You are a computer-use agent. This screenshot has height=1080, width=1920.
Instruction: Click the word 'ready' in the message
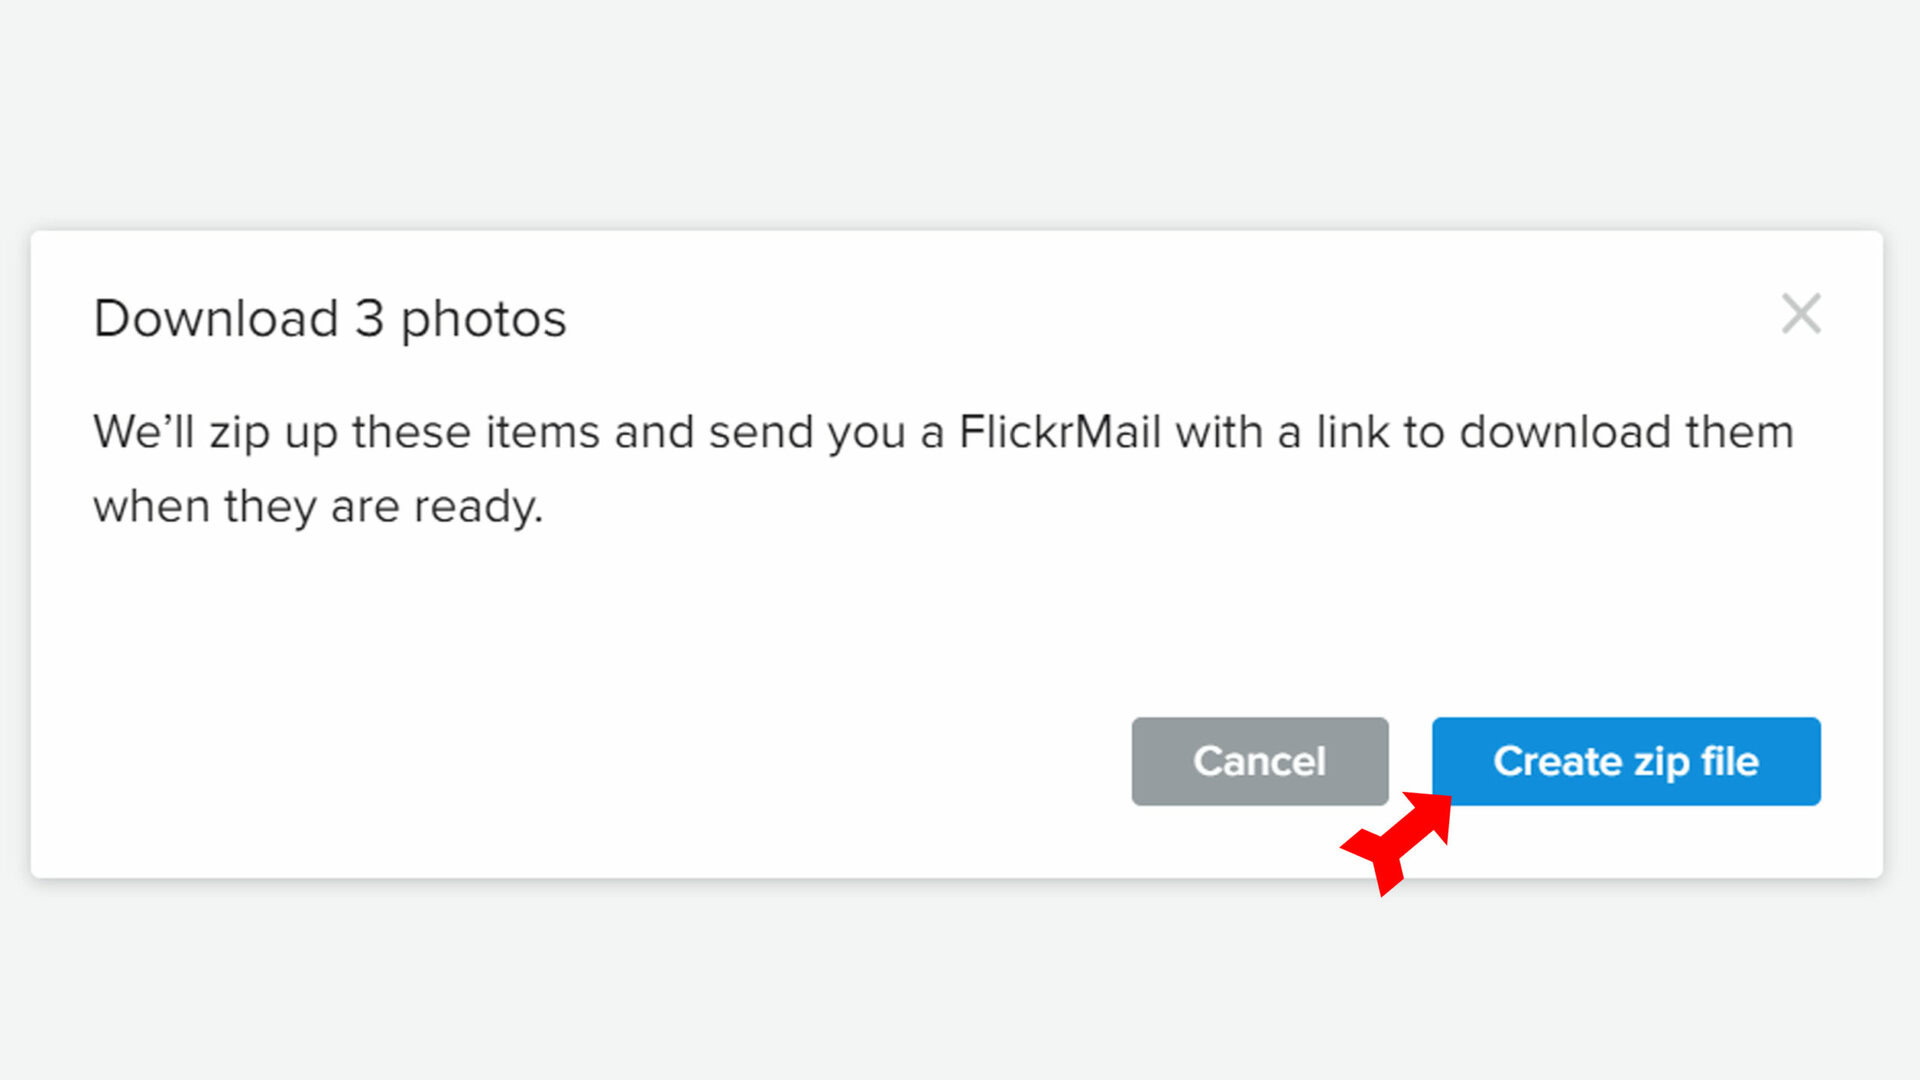(x=473, y=508)
